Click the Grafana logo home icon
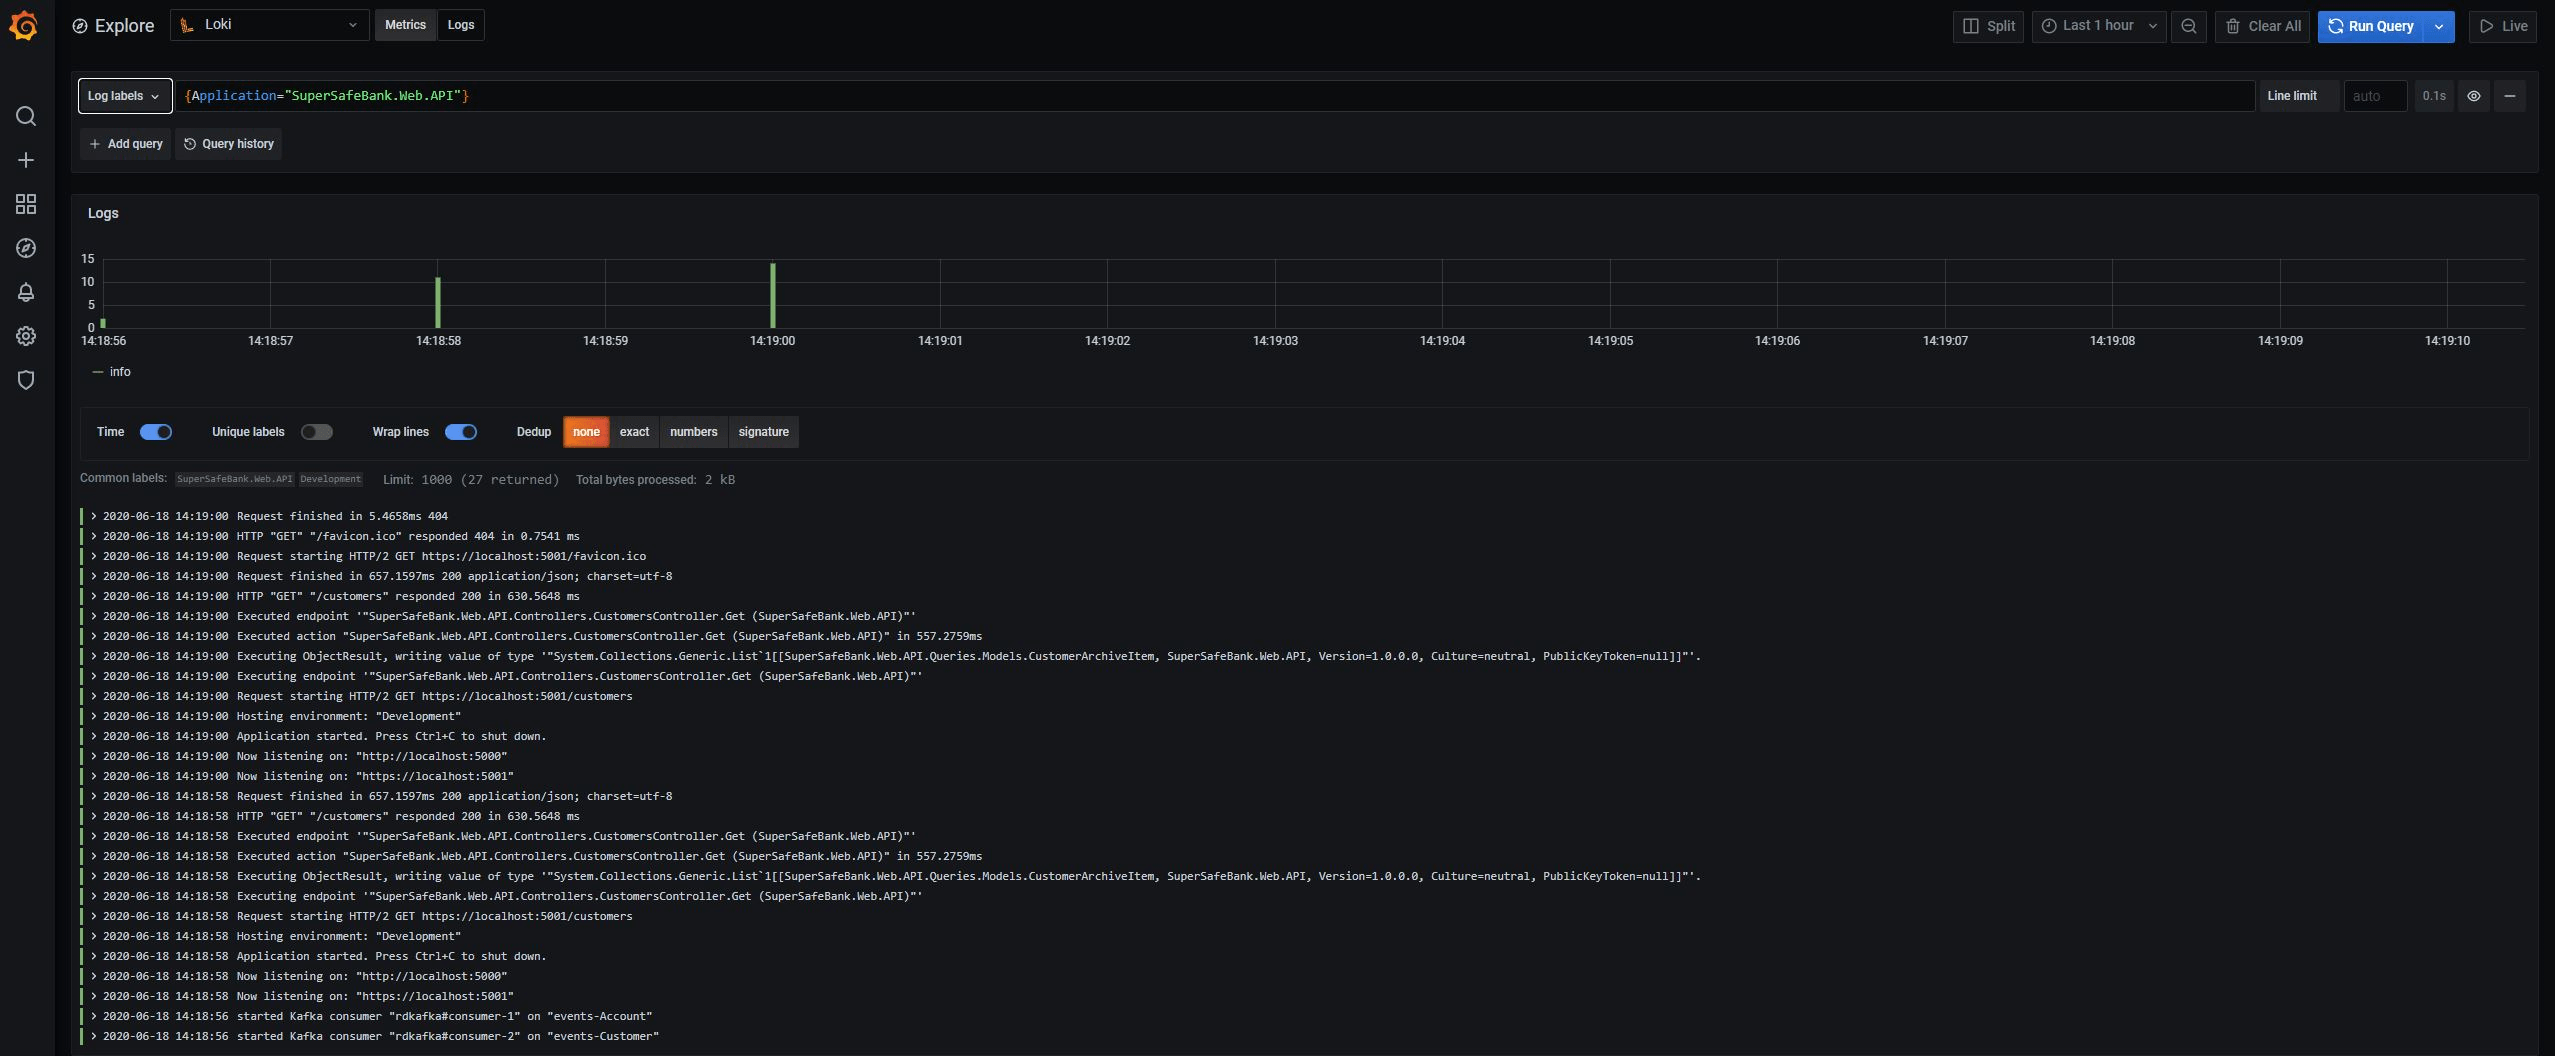The width and height of the screenshot is (2555, 1056). [x=25, y=26]
